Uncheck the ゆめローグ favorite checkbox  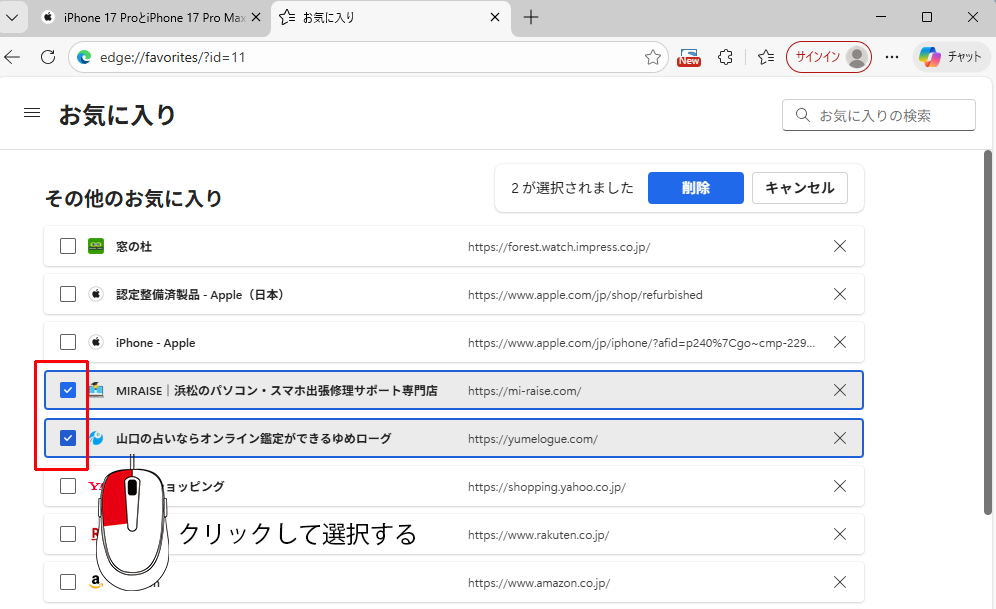click(x=68, y=438)
